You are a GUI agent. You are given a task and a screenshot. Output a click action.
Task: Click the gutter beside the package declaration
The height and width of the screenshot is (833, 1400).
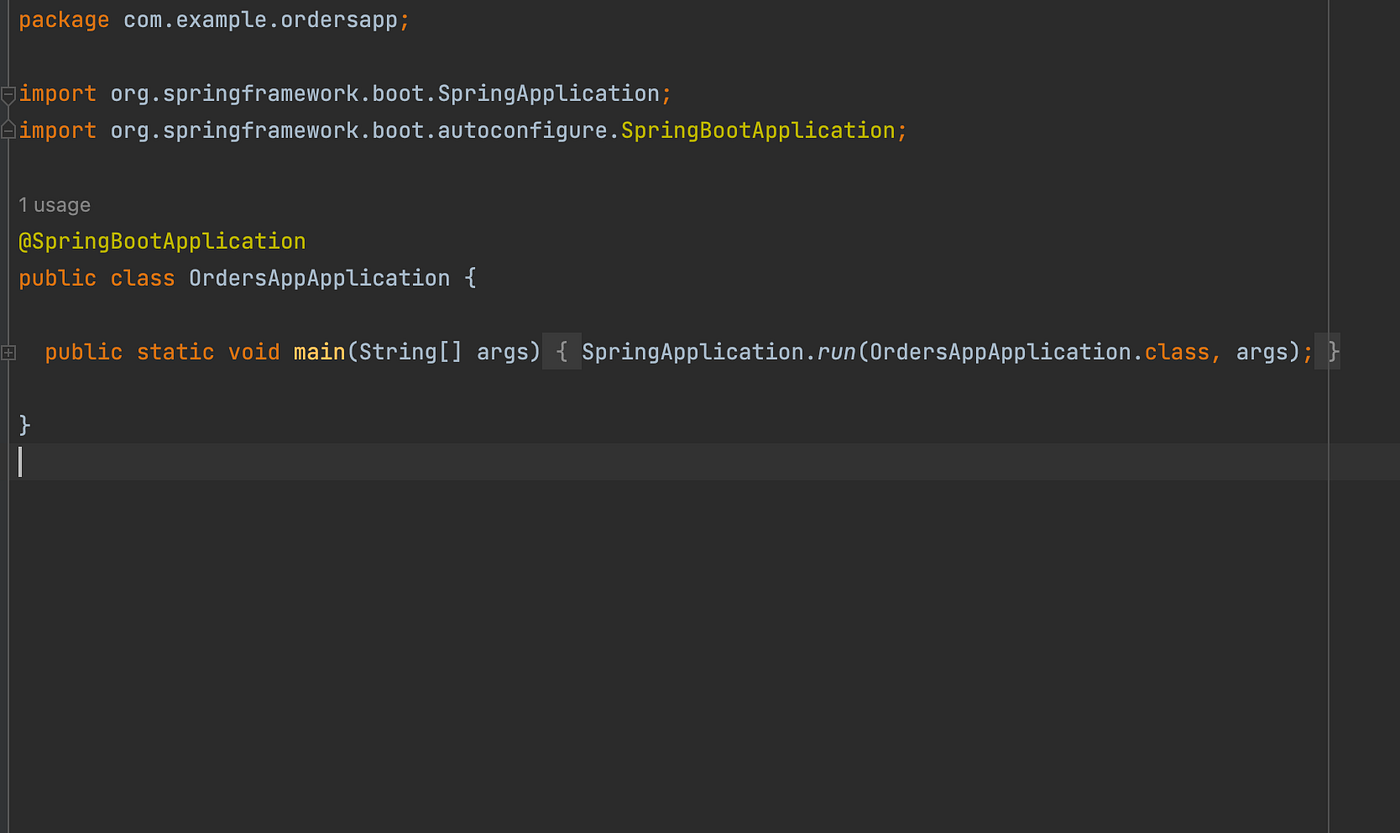coord(9,19)
